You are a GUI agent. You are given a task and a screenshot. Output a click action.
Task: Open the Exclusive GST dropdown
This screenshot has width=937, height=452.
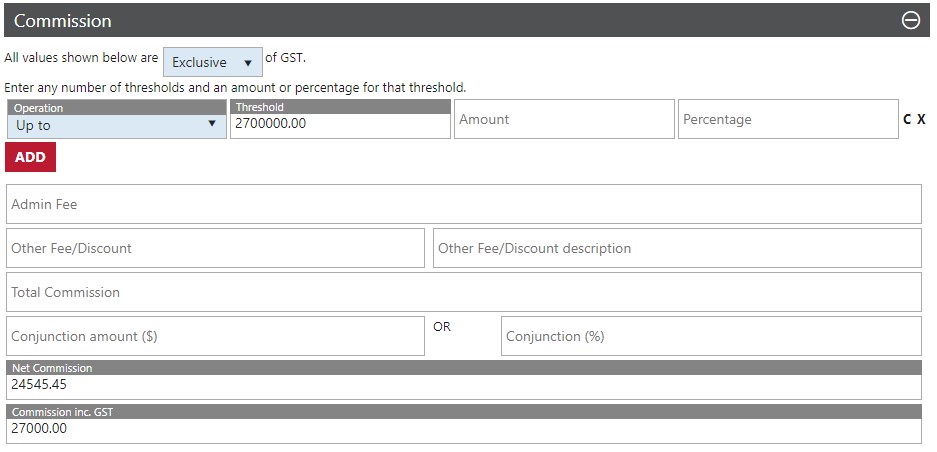pyautogui.click(x=212, y=62)
